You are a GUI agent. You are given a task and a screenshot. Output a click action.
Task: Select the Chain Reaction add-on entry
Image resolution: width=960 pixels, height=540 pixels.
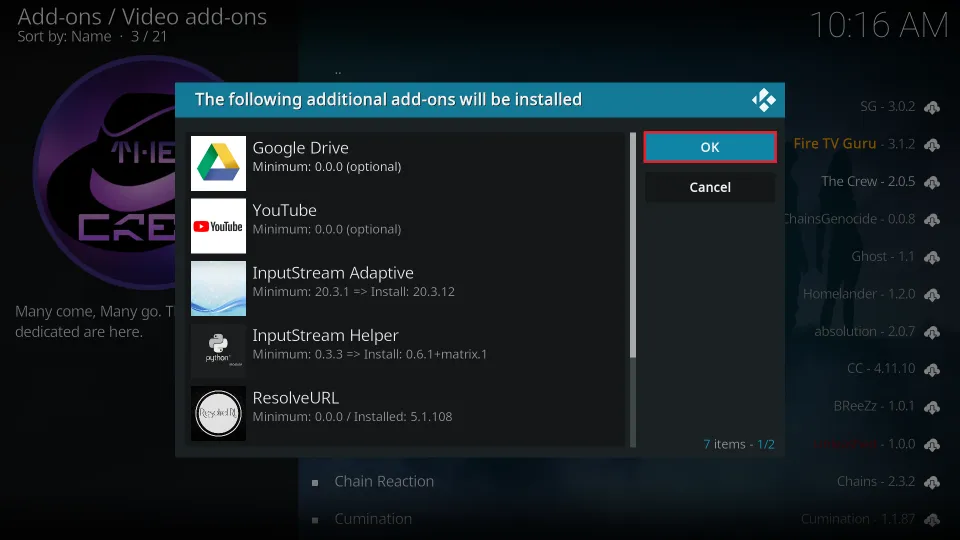384,482
